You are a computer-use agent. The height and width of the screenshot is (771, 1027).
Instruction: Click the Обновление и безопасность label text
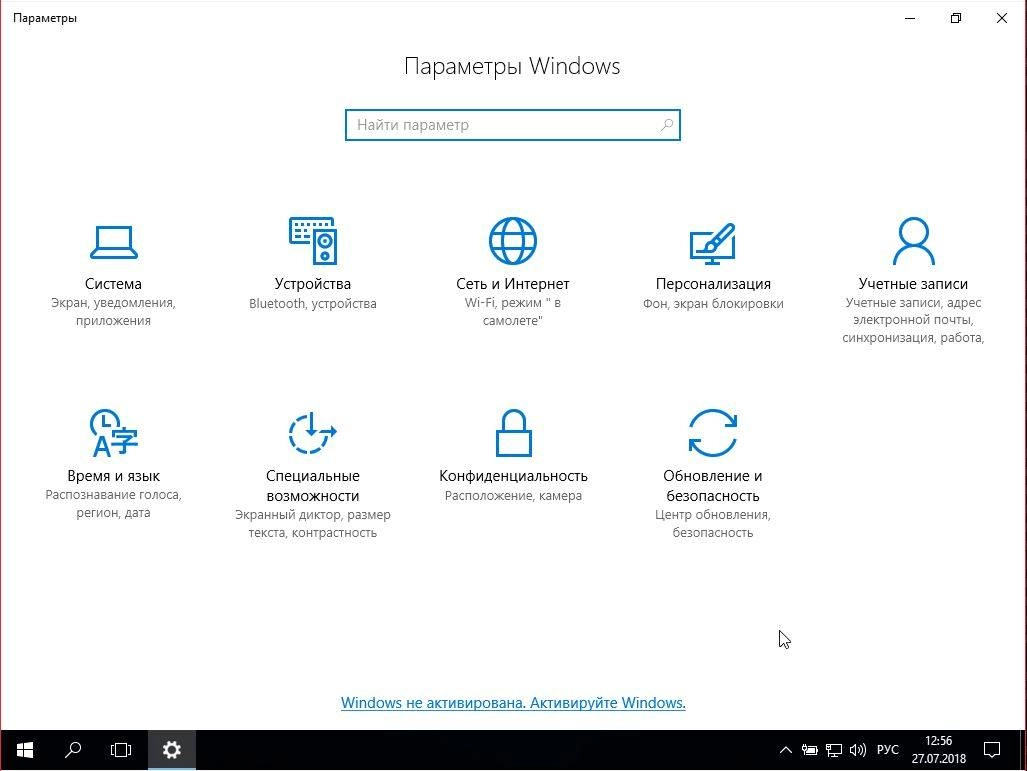point(713,485)
